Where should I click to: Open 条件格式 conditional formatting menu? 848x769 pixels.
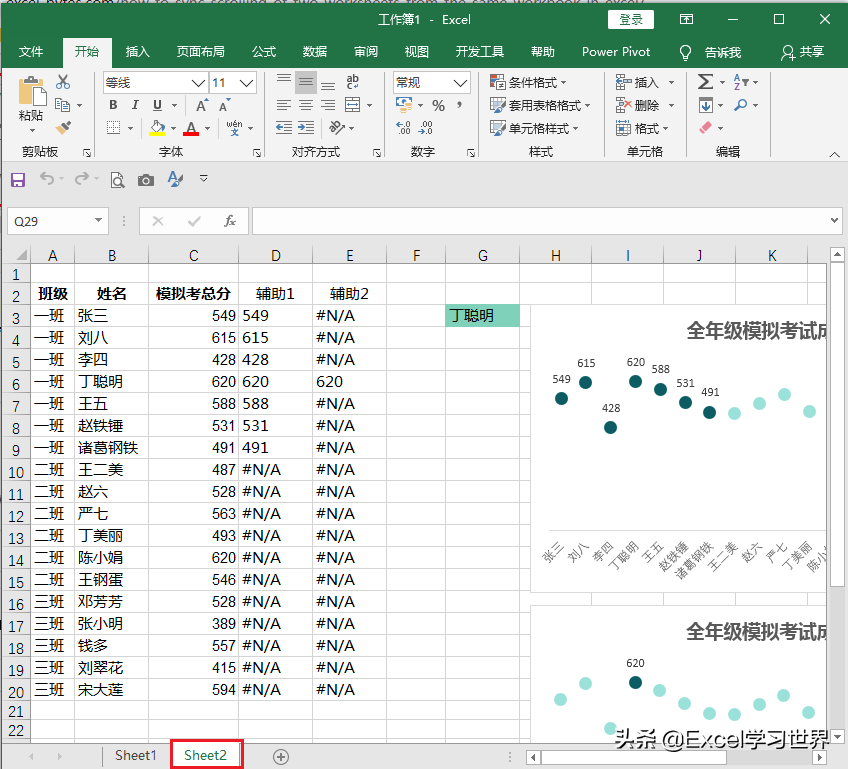click(528, 82)
